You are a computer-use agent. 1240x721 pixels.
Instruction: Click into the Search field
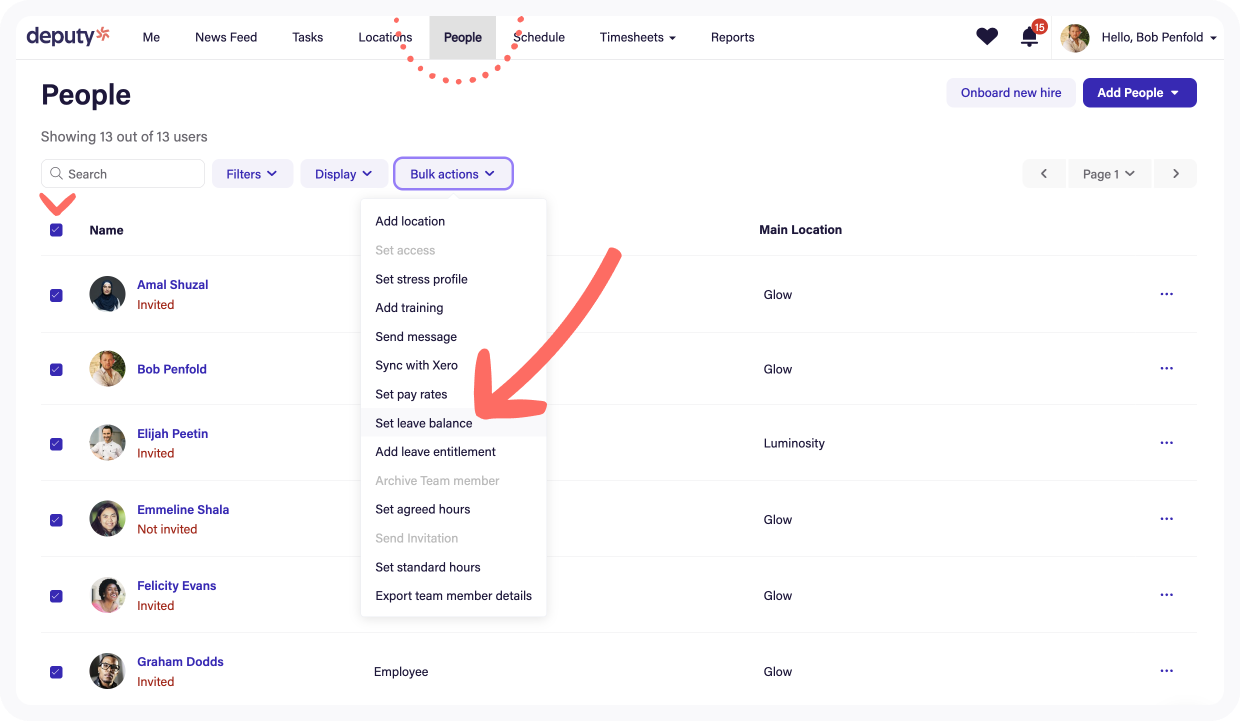click(130, 174)
